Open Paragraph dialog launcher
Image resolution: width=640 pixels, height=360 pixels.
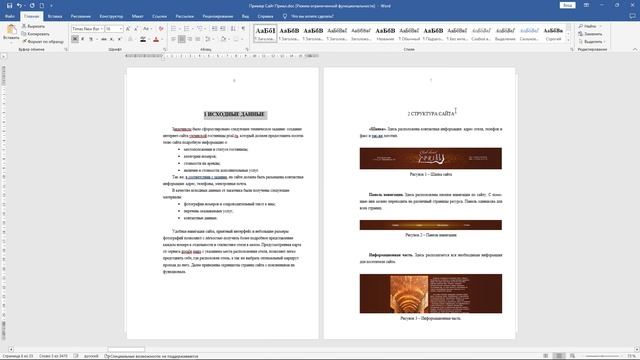pos(247,49)
